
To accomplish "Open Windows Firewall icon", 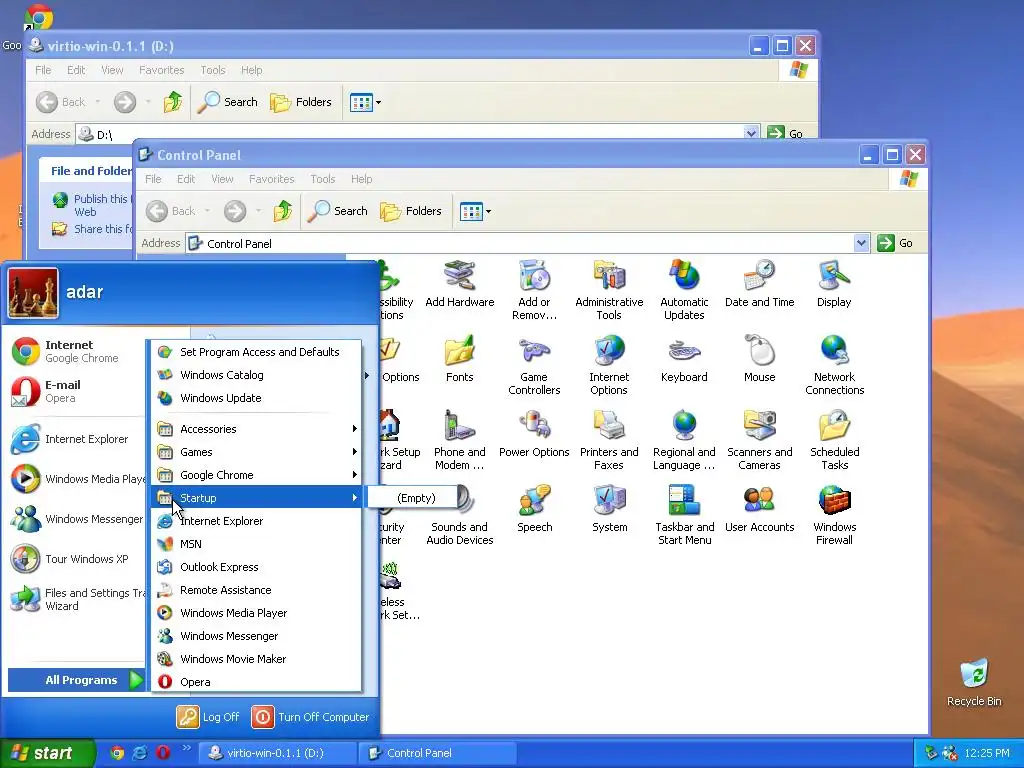I will click(834, 515).
